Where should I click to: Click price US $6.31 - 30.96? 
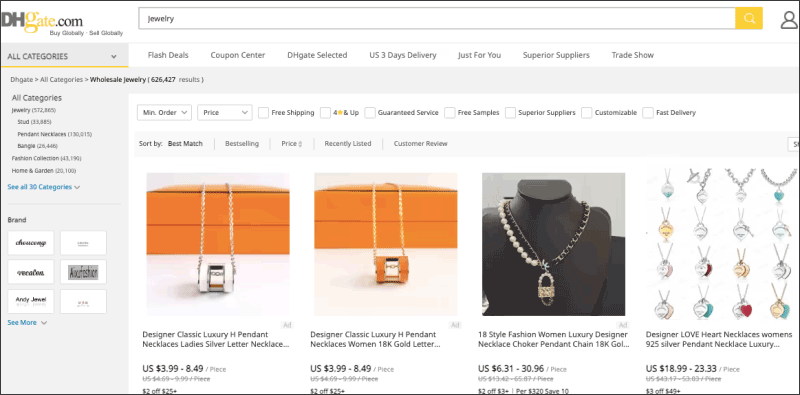511,368
